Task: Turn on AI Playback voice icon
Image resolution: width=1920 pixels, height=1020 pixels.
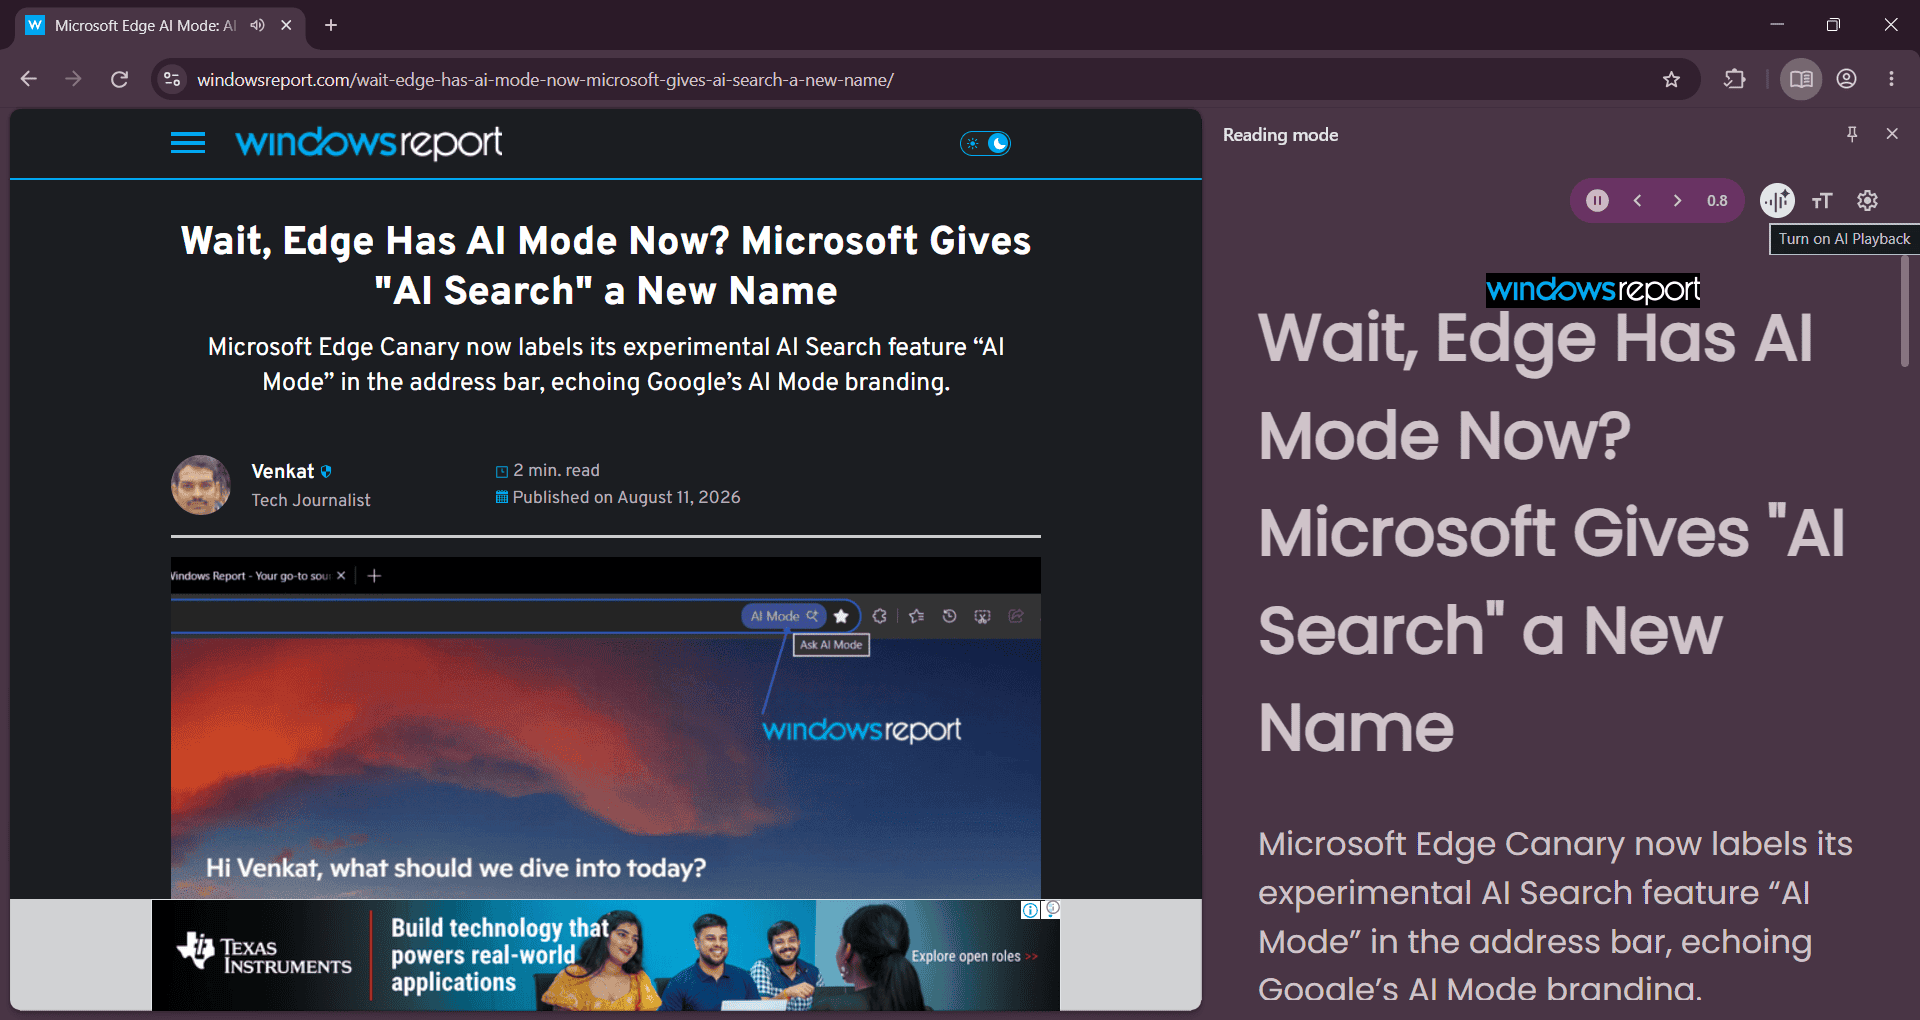Action: pyautogui.click(x=1777, y=201)
